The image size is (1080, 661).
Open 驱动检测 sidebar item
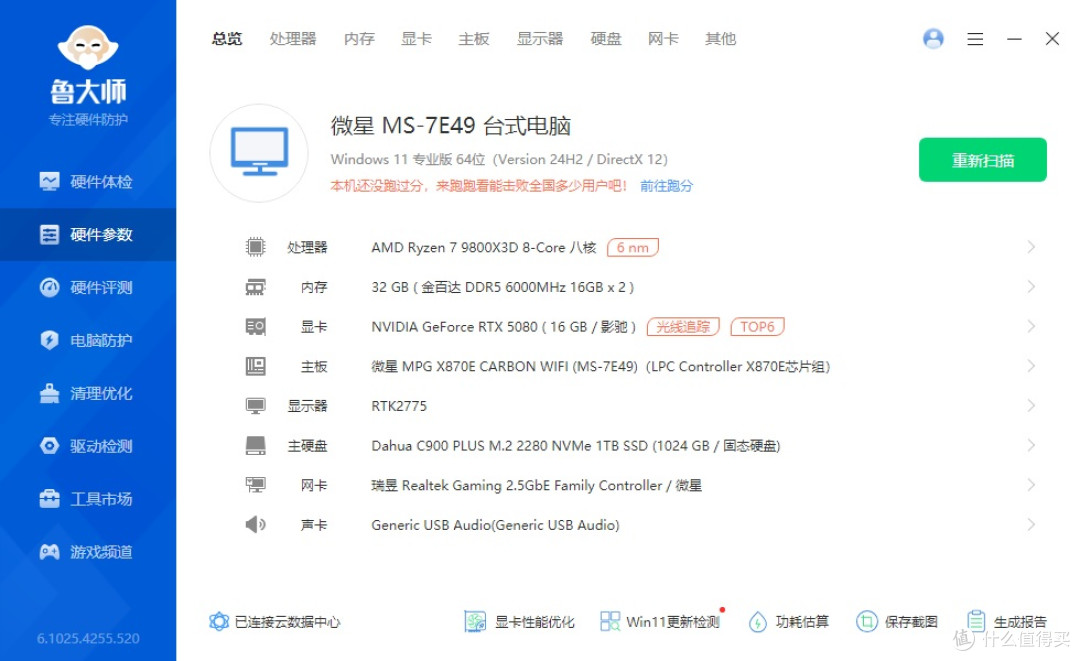coord(87,446)
